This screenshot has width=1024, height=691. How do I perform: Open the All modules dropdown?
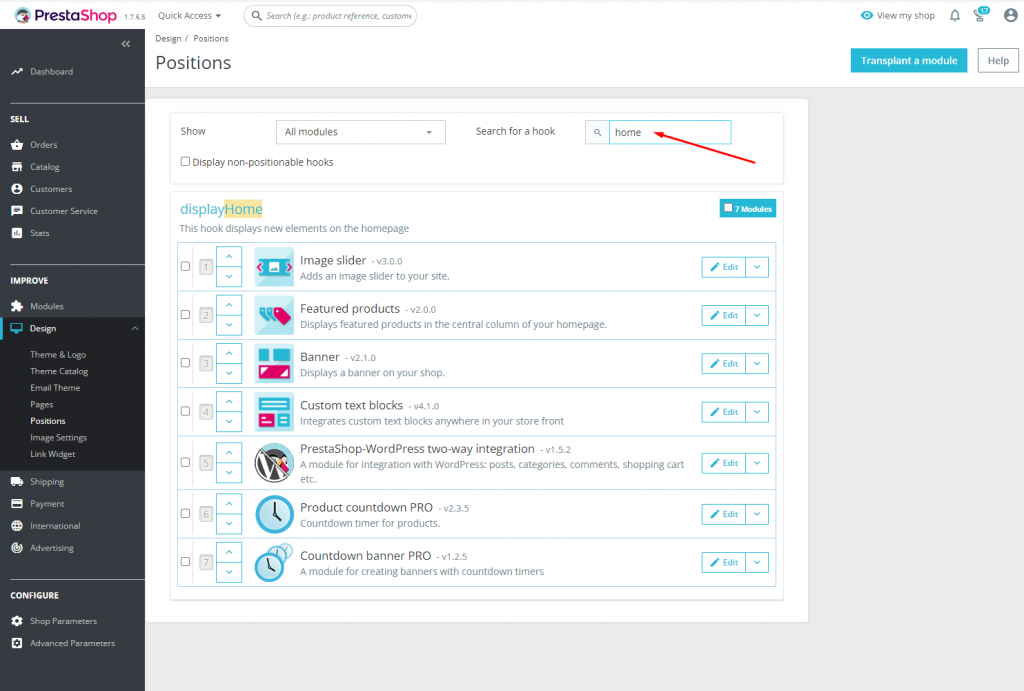point(360,131)
